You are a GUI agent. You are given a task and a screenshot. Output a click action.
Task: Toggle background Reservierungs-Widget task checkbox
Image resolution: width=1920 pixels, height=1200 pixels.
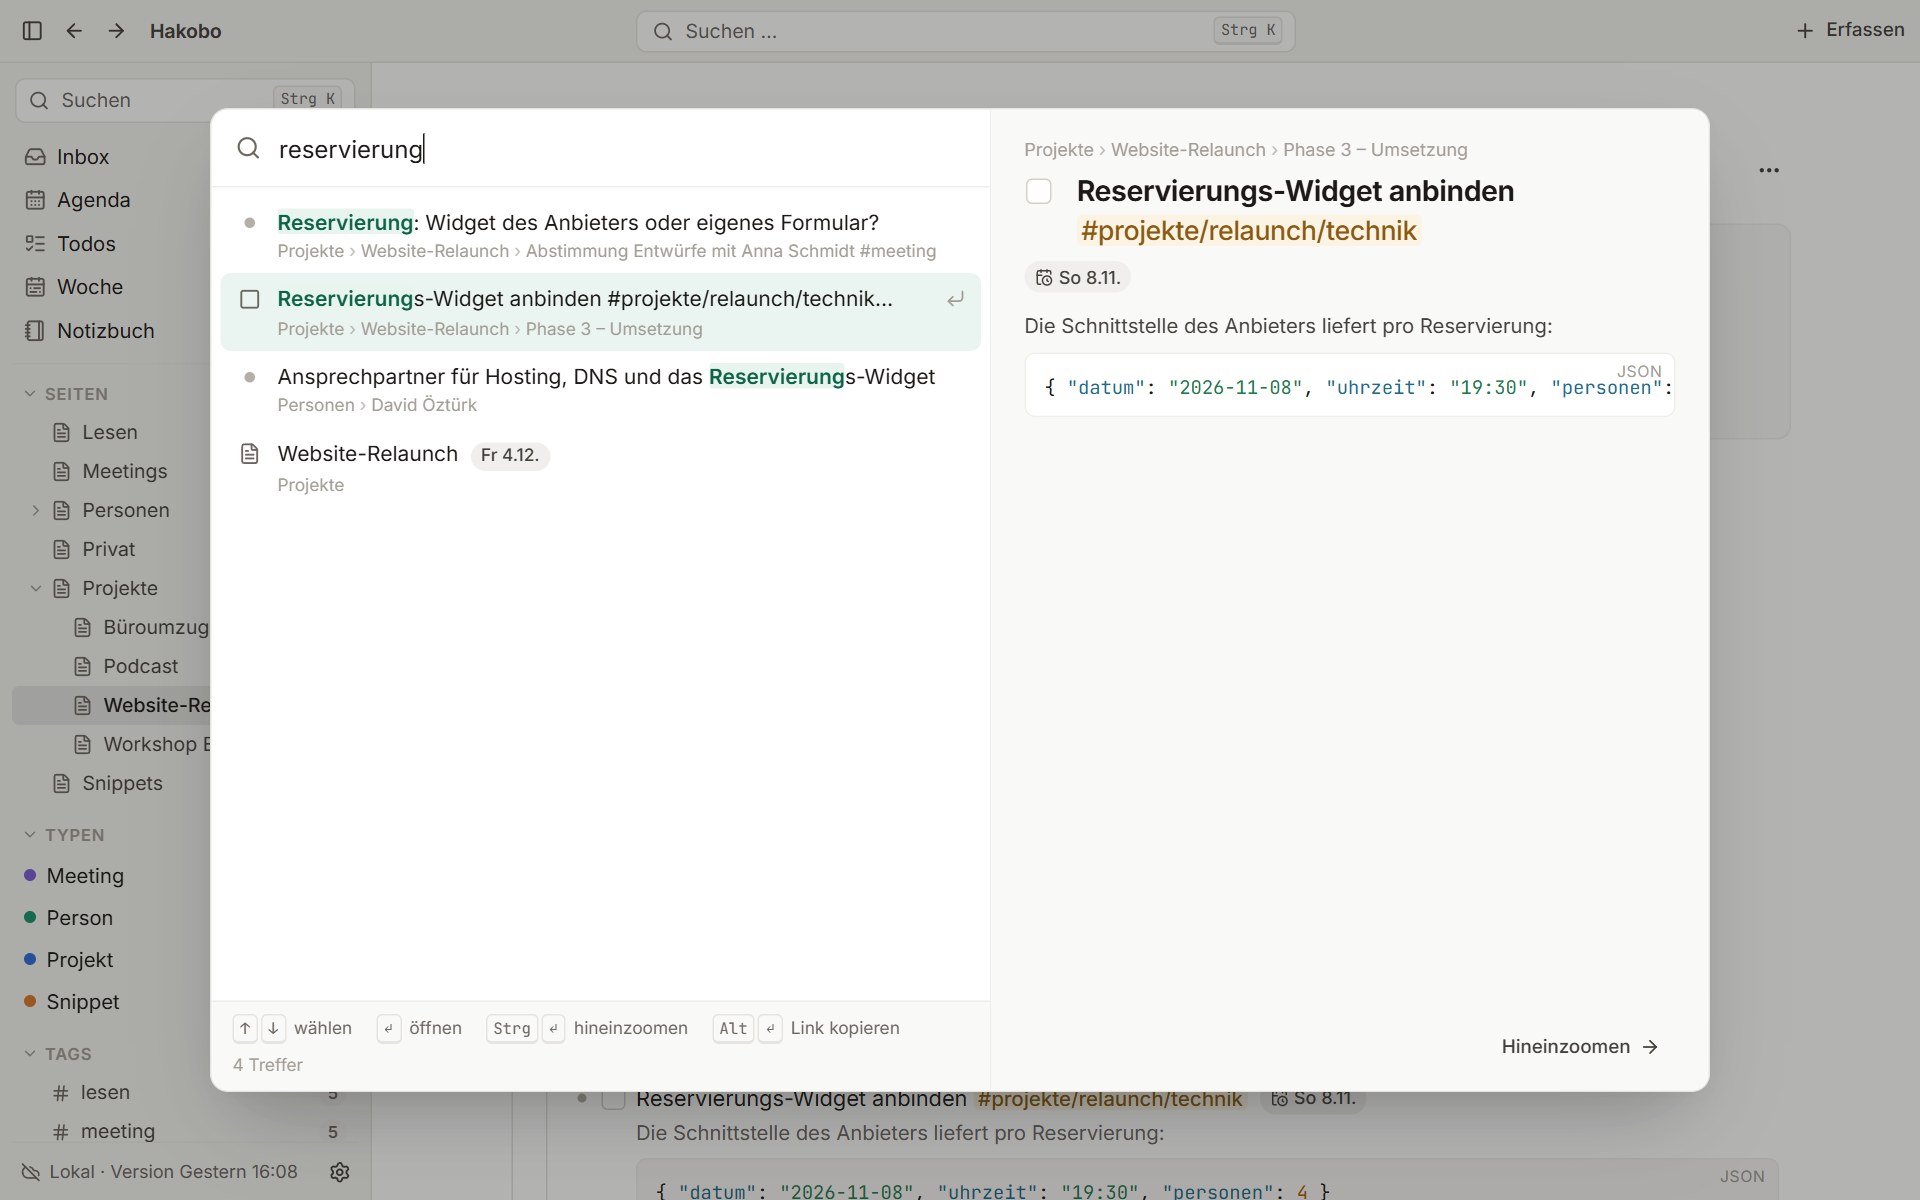point(613,1099)
